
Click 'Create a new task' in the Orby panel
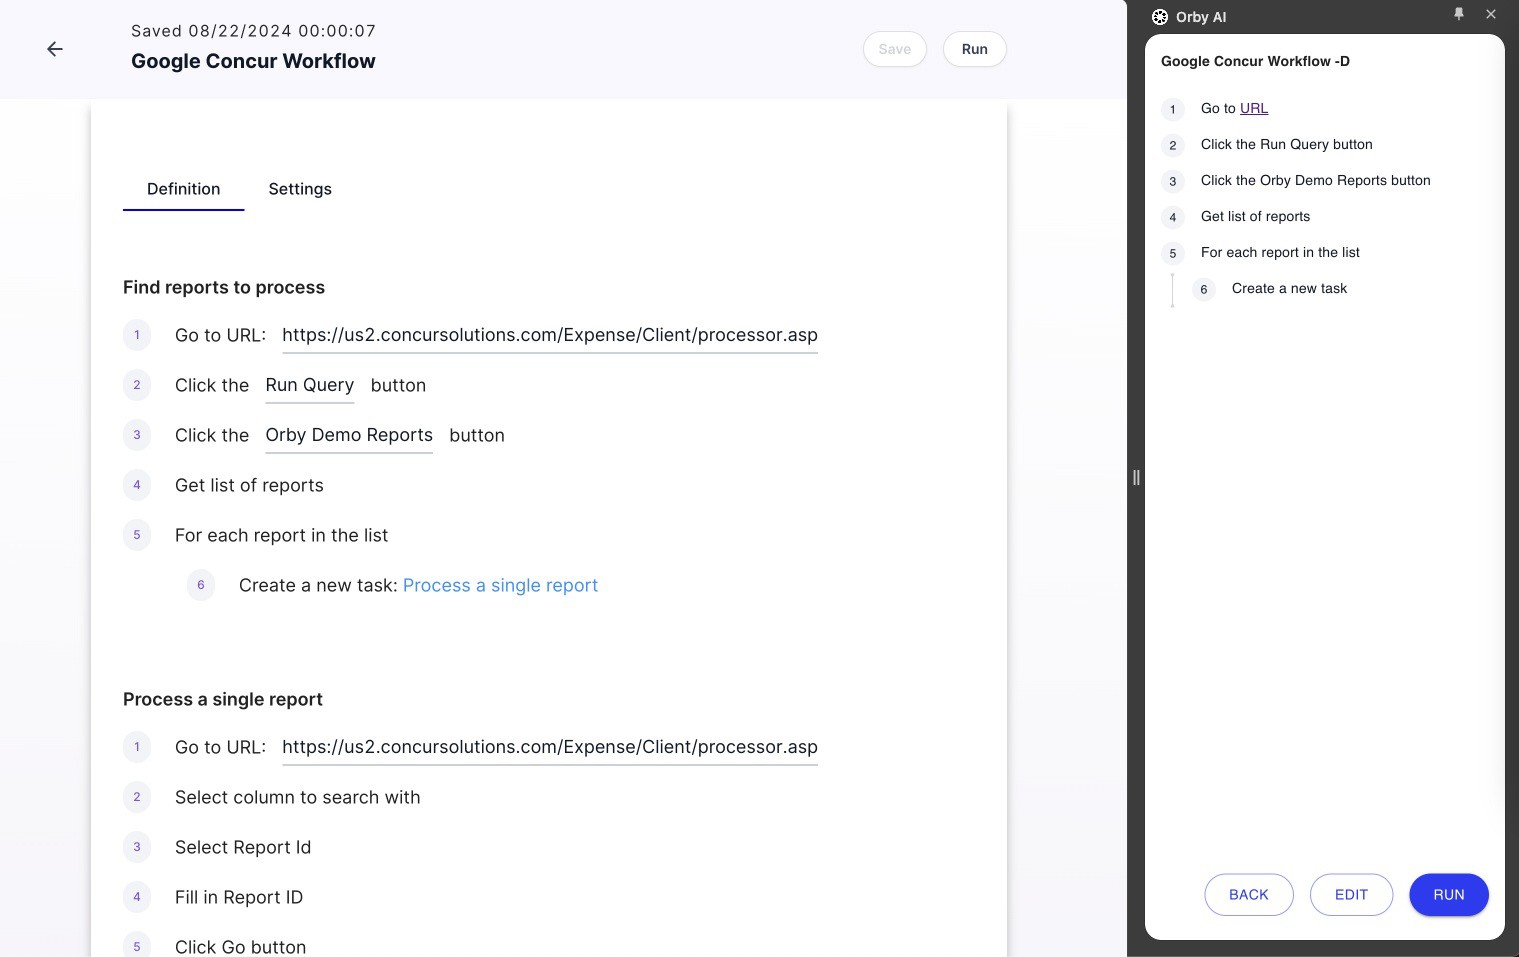tap(1289, 288)
